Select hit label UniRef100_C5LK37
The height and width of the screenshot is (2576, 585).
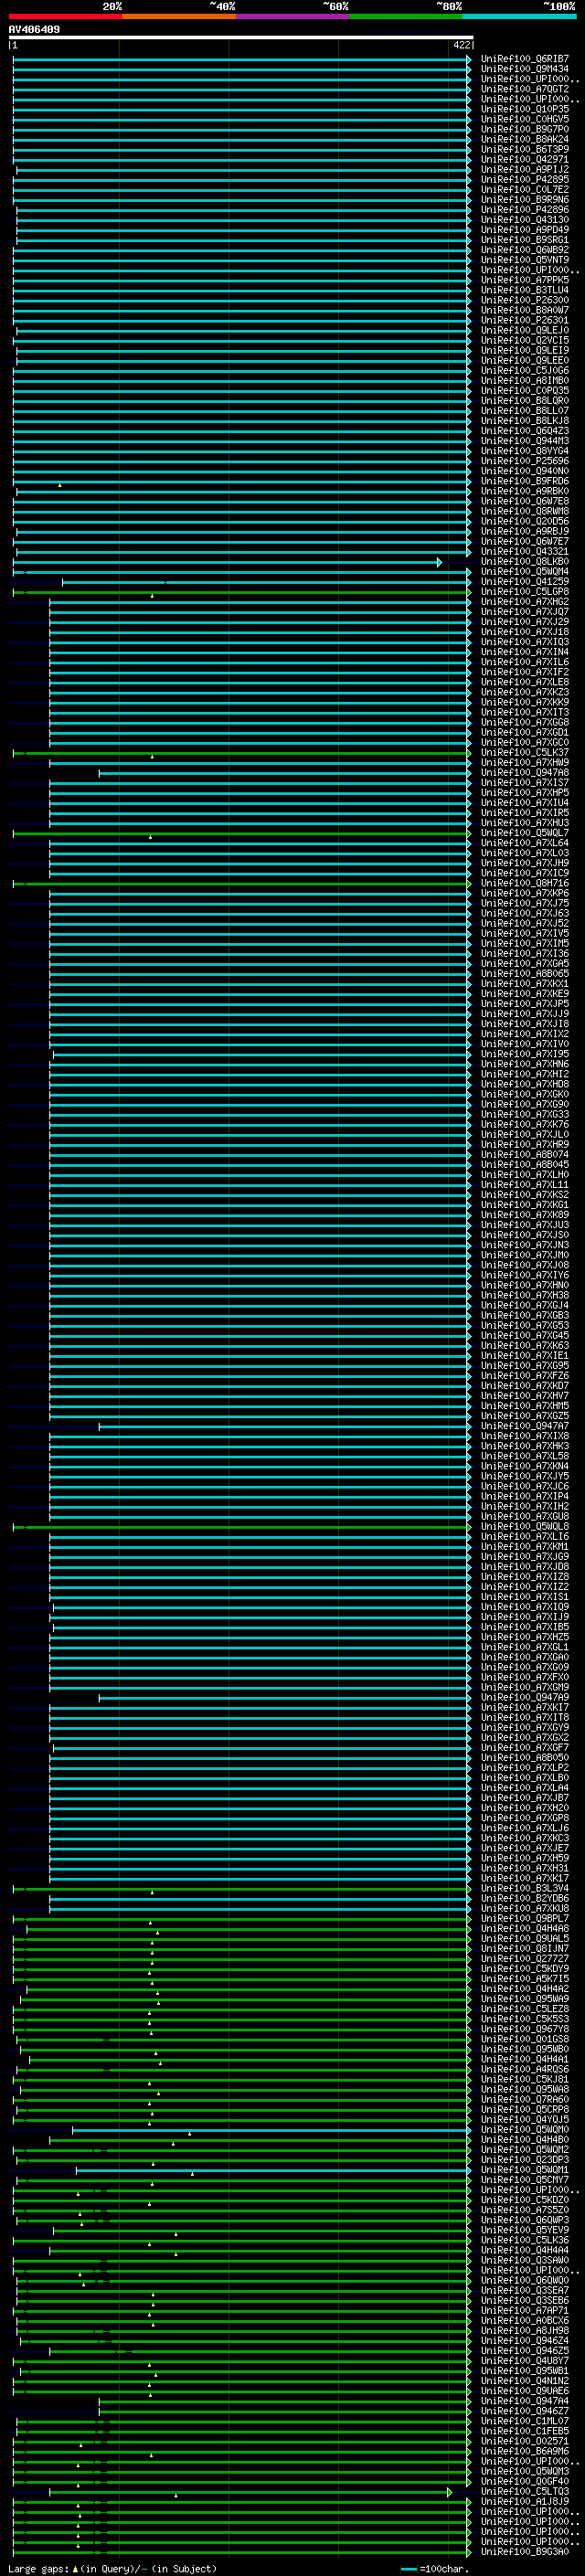pos(525,752)
